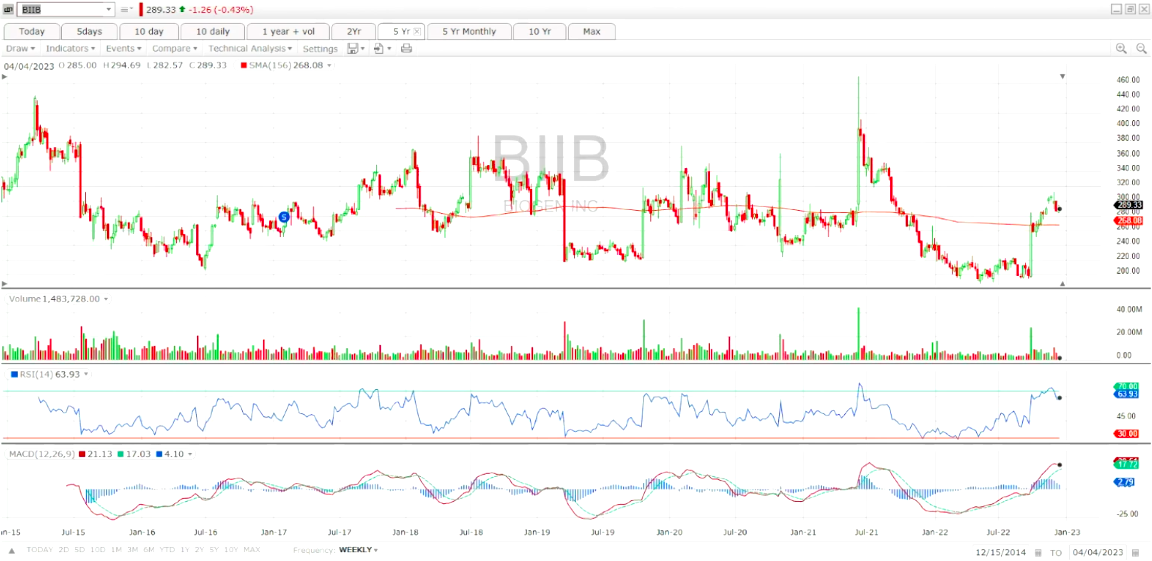
Task: Switch to the 5days tab
Action: (88, 32)
